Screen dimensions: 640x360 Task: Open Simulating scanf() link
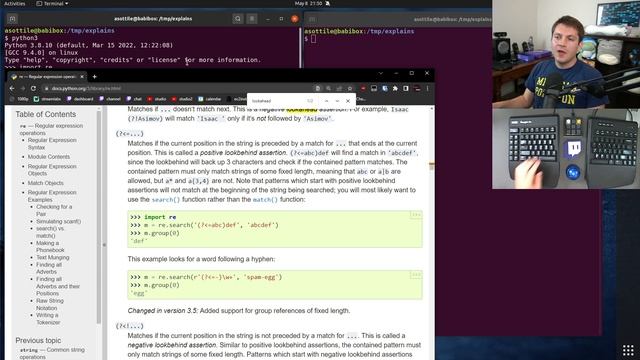58,221
